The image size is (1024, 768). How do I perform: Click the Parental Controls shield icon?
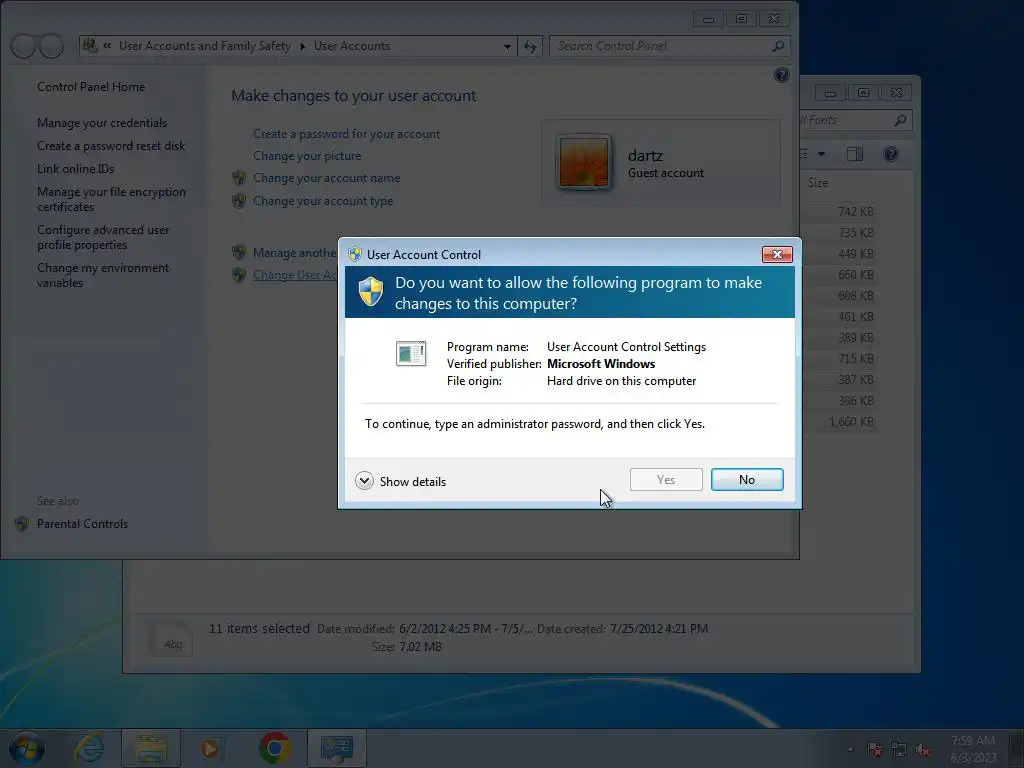[22, 524]
